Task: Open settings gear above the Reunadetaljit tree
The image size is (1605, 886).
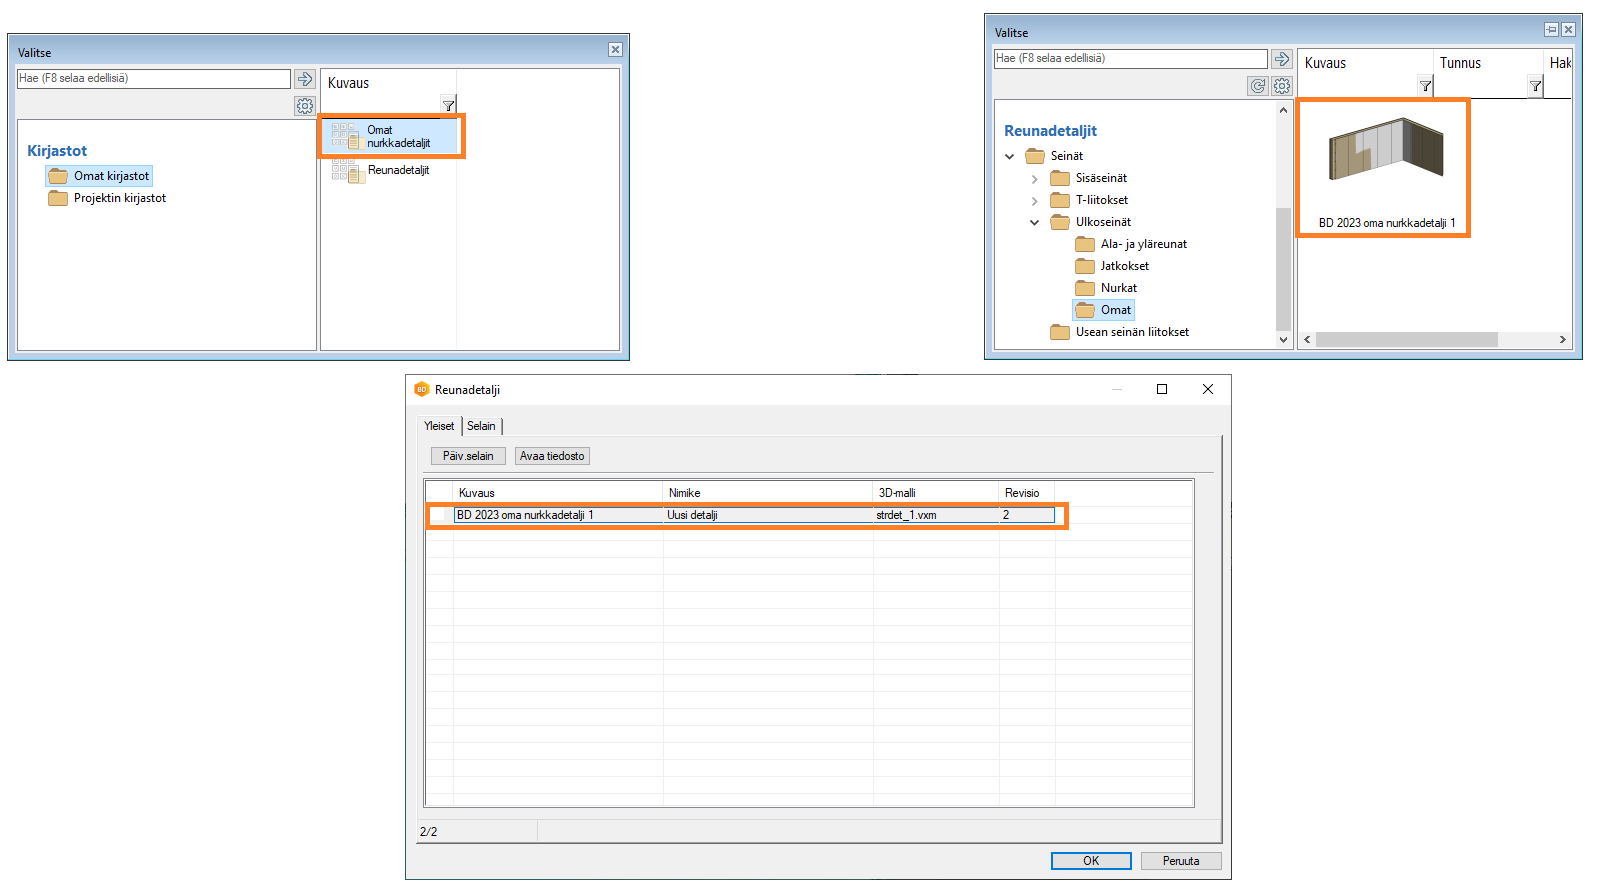Action: [x=1282, y=86]
